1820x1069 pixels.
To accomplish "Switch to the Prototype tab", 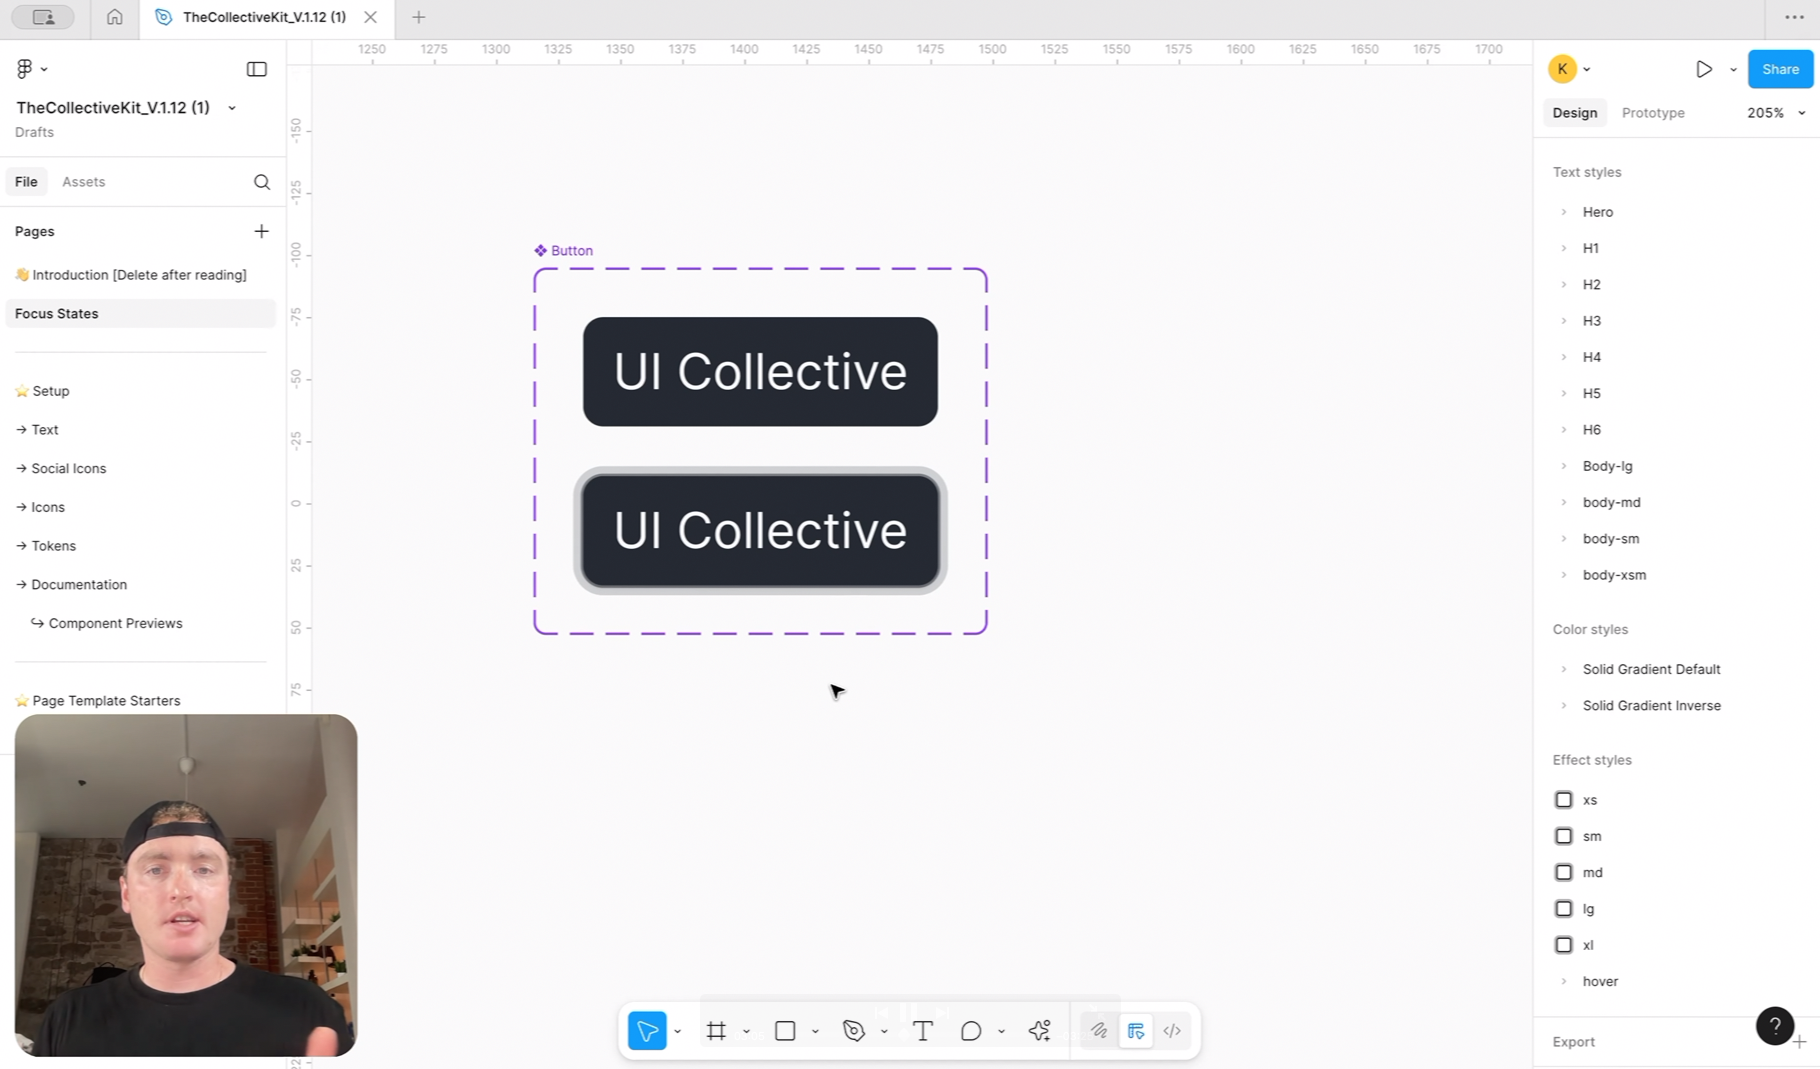I will click(x=1653, y=113).
